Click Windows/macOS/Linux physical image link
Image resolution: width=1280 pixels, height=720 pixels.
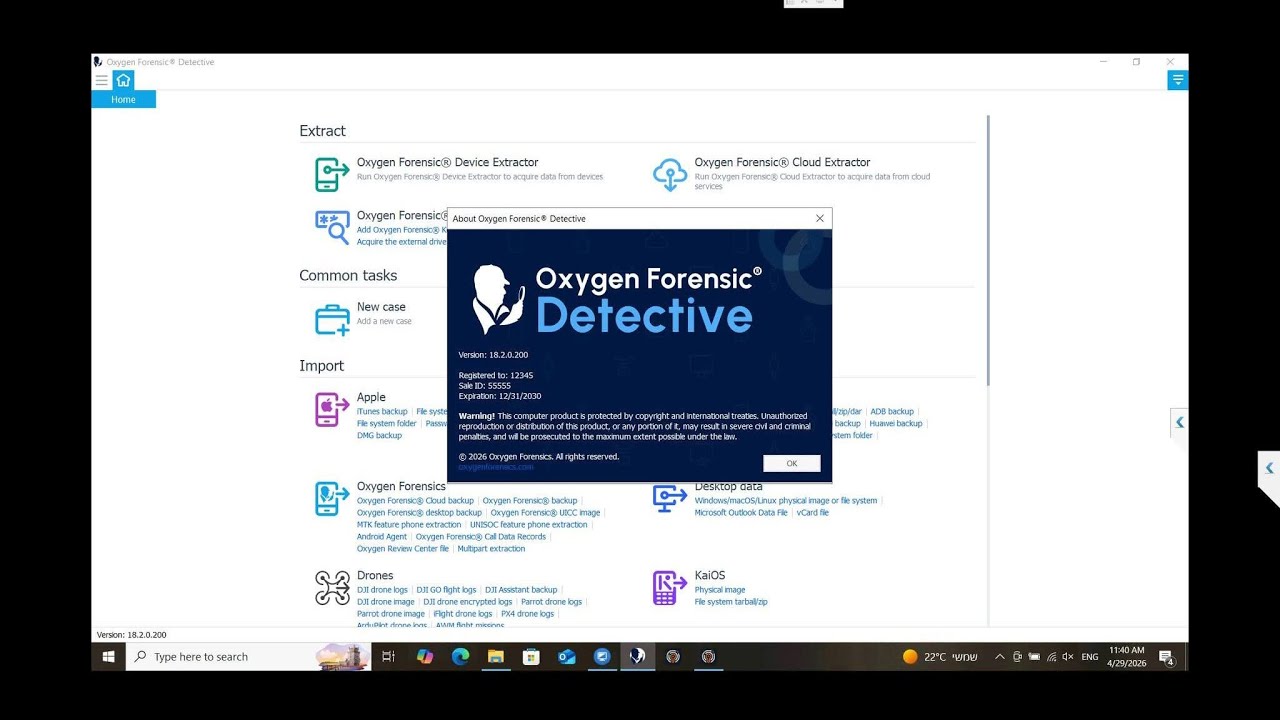click(x=786, y=500)
